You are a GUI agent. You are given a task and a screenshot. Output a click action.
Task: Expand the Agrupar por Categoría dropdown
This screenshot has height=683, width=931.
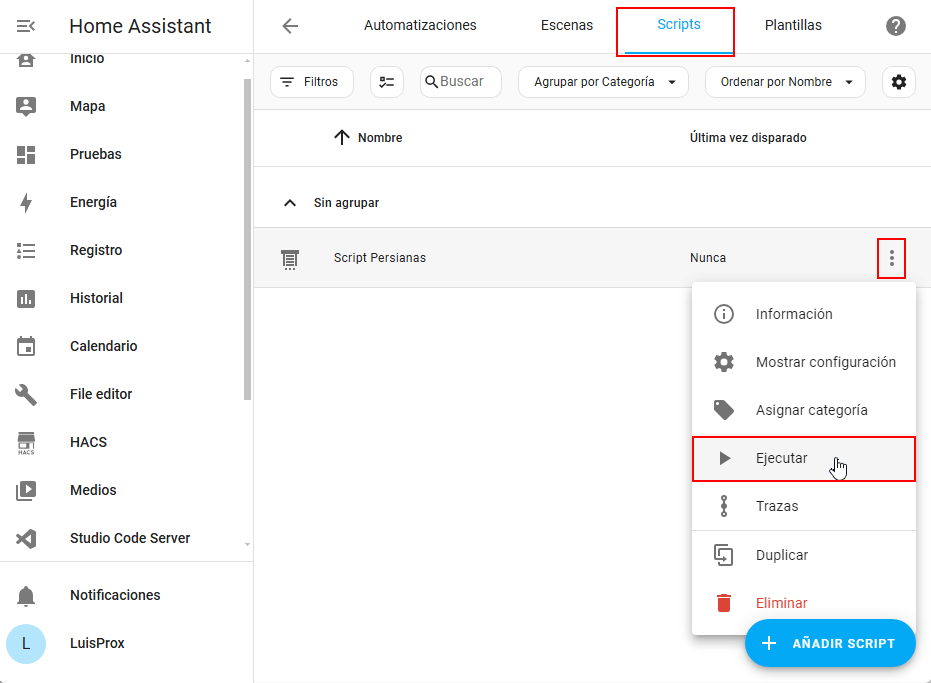click(603, 82)
